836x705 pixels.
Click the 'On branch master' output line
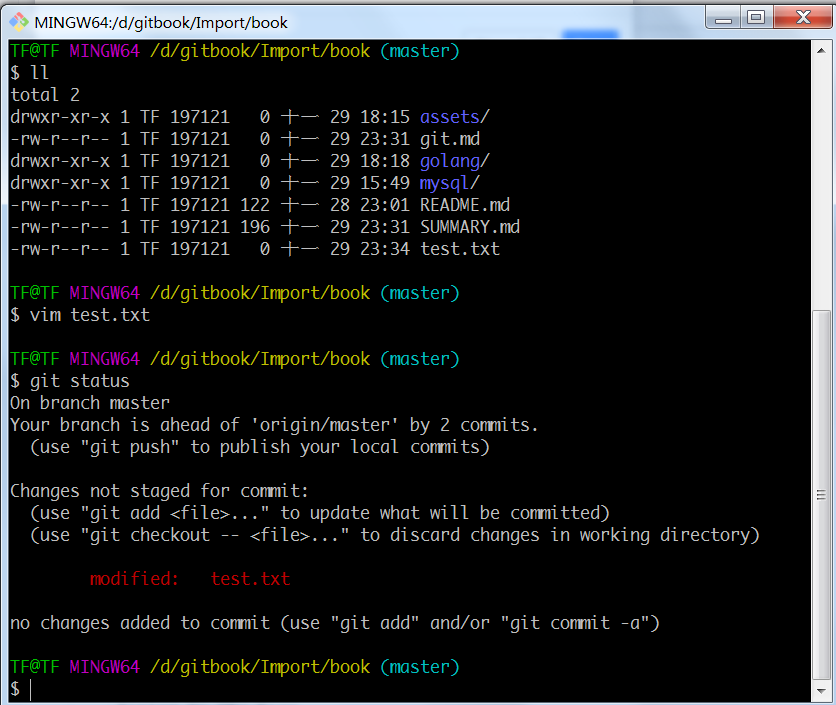tap(90, 403)
